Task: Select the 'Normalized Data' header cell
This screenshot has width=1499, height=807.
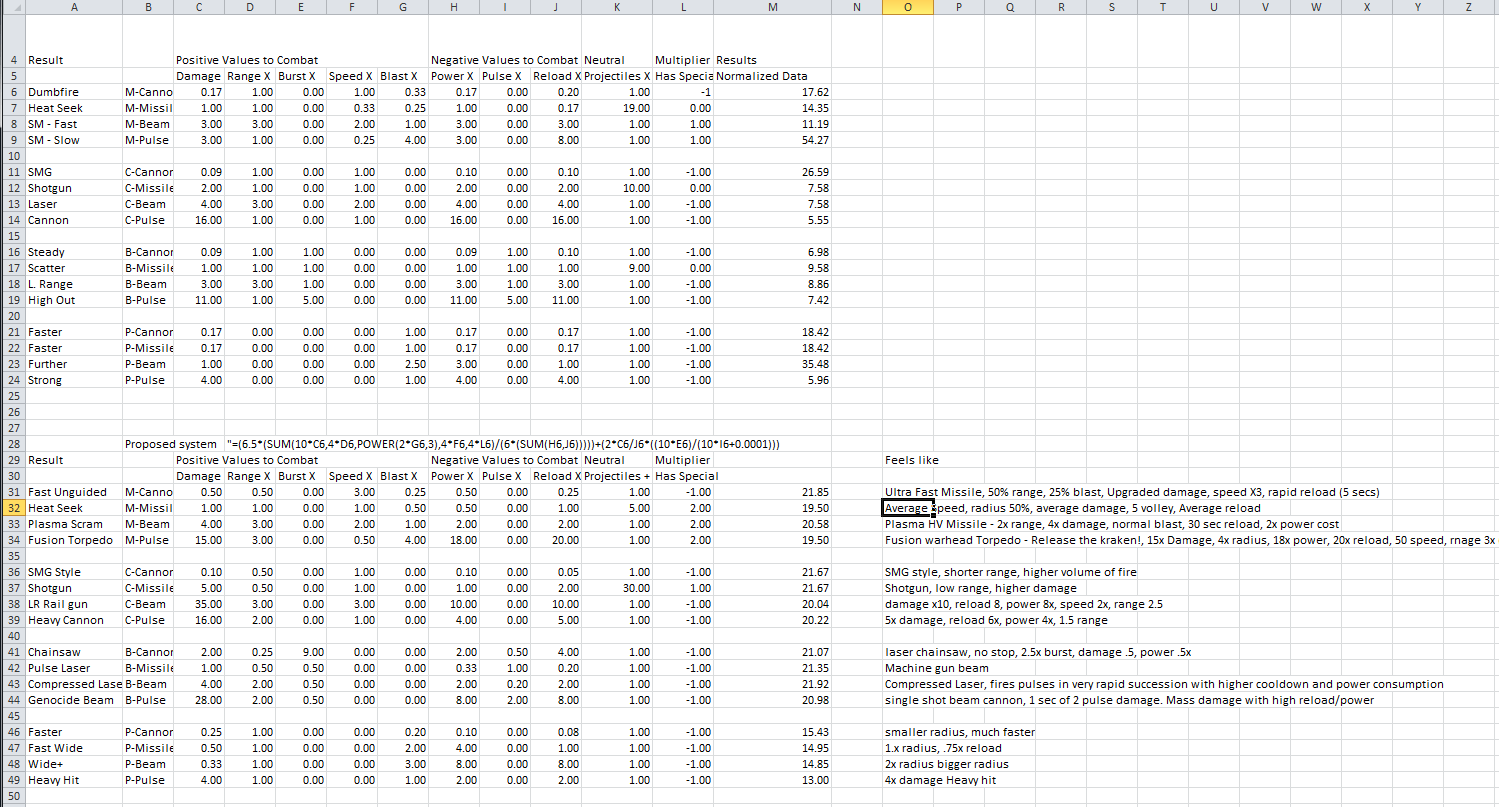Action: [762, 76]
